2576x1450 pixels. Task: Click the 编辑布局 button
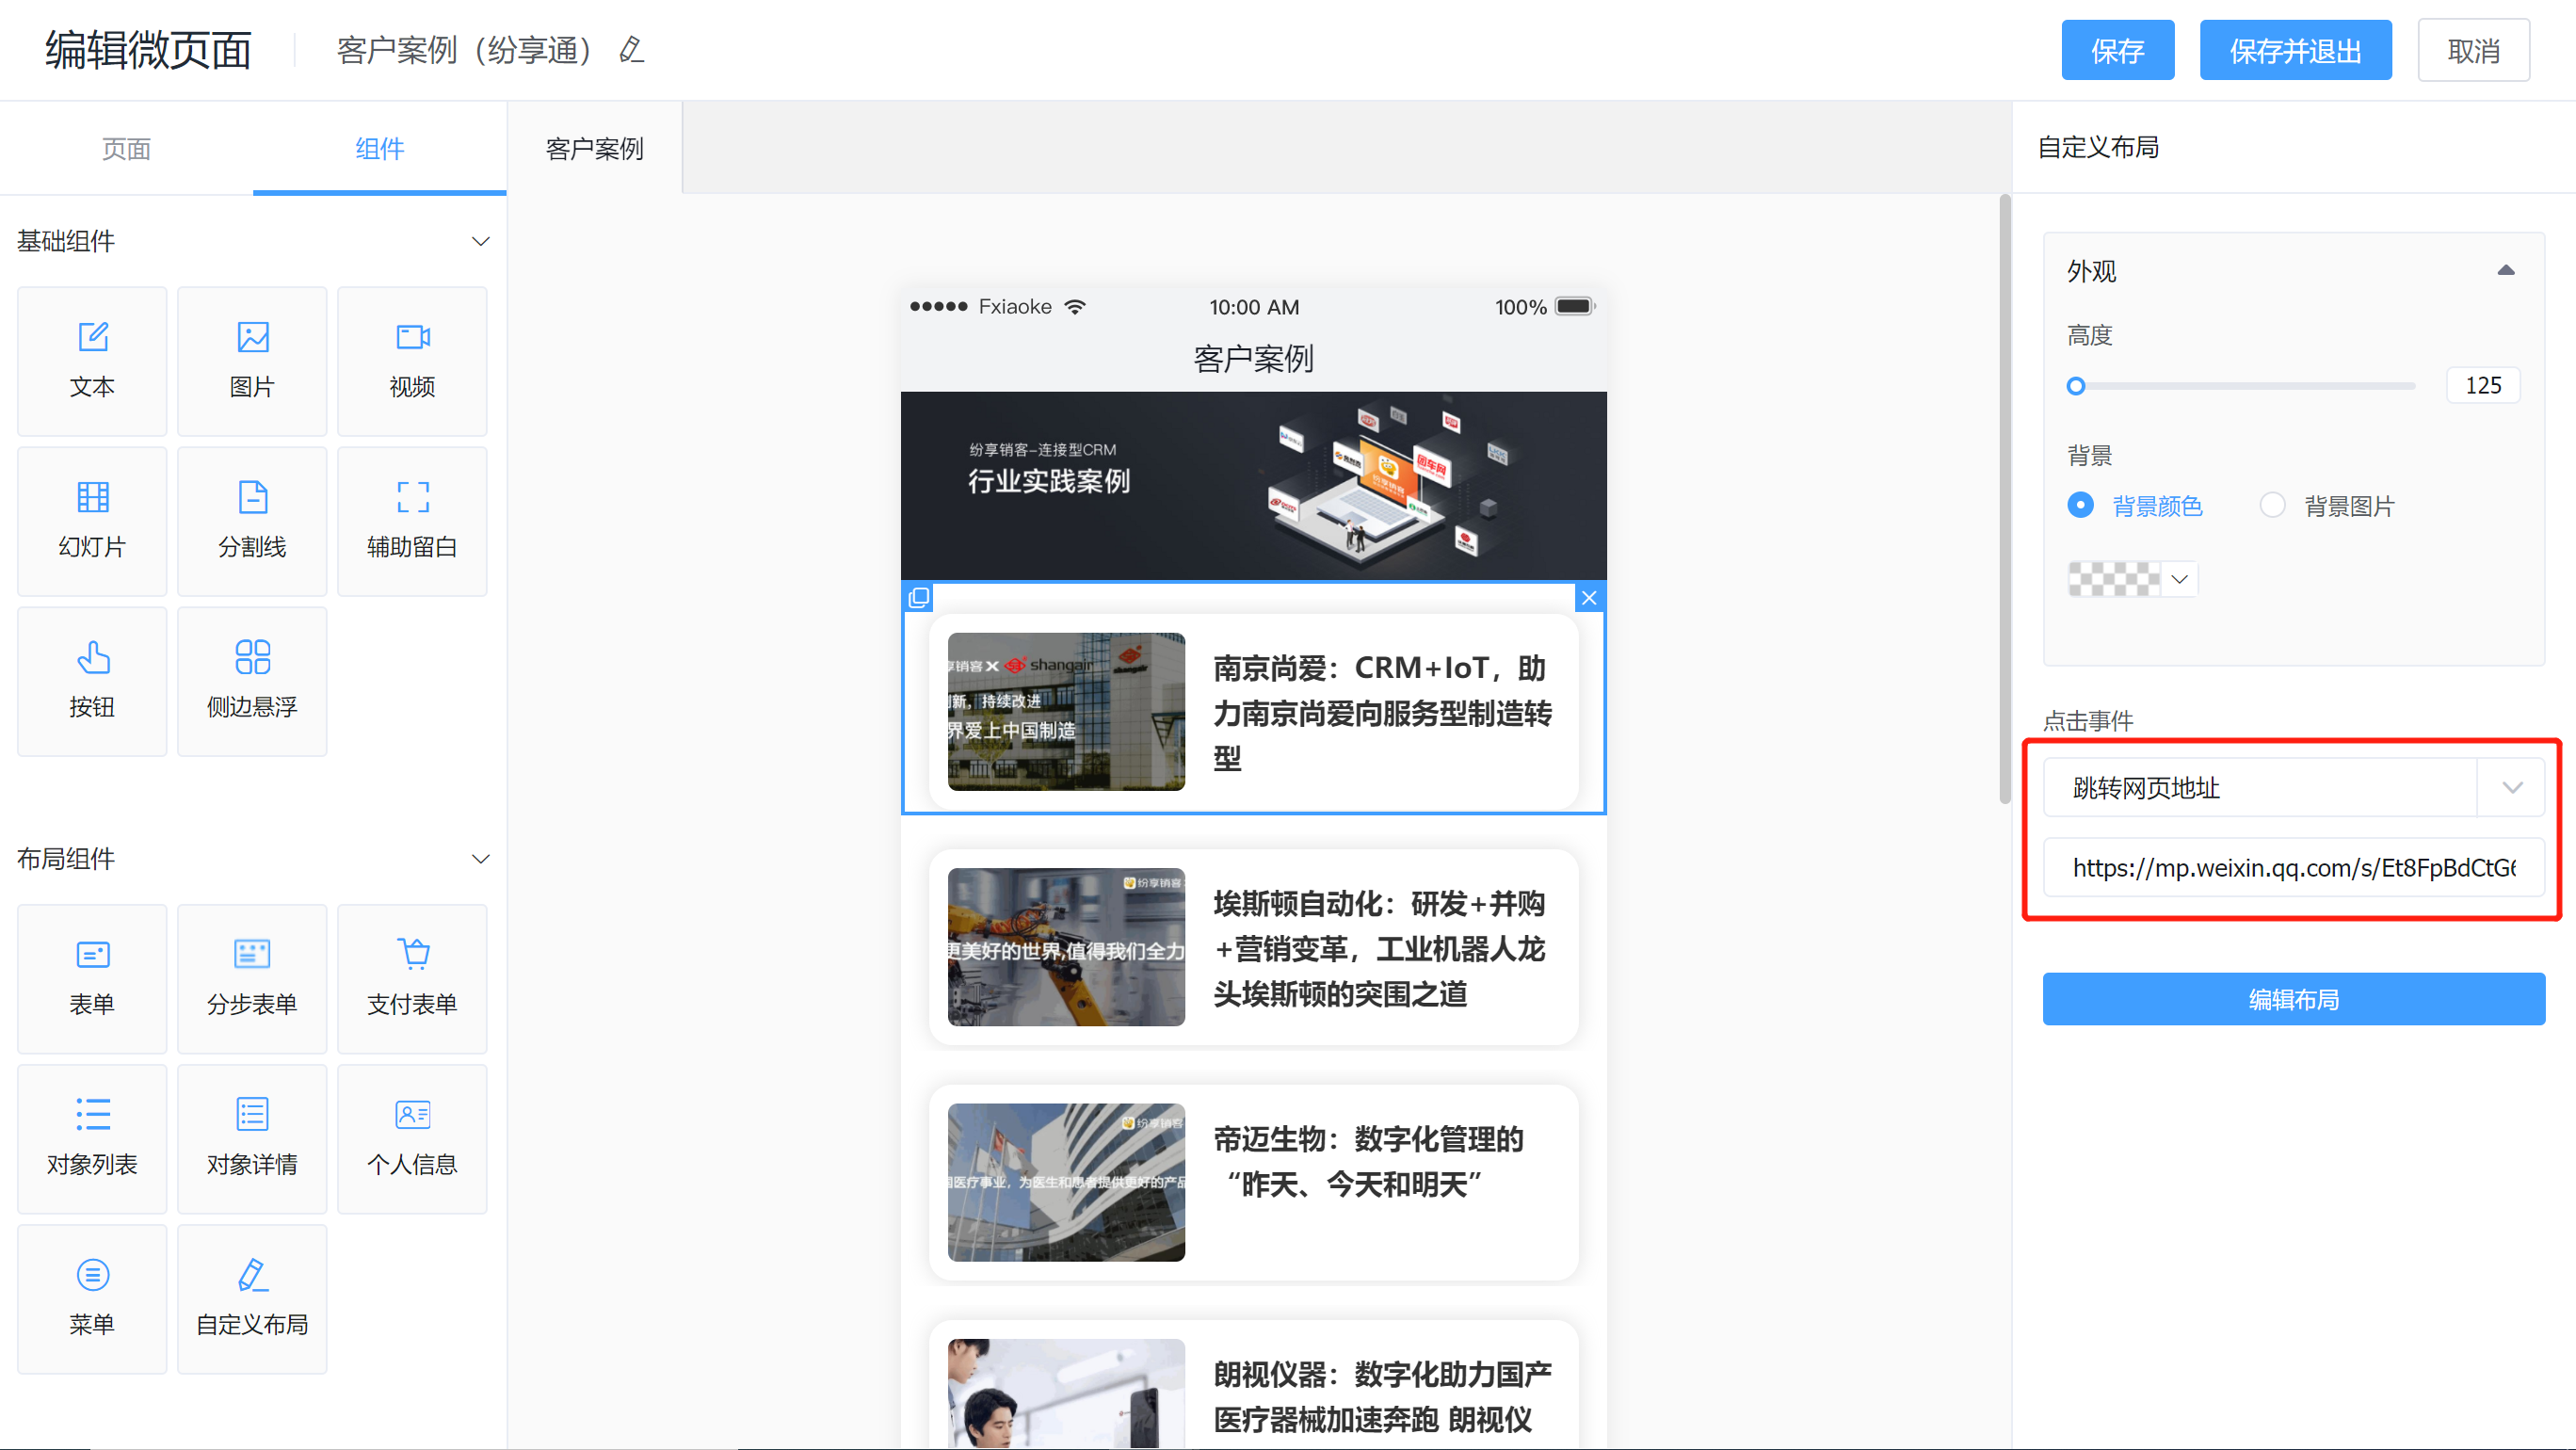click(2293, 999)
